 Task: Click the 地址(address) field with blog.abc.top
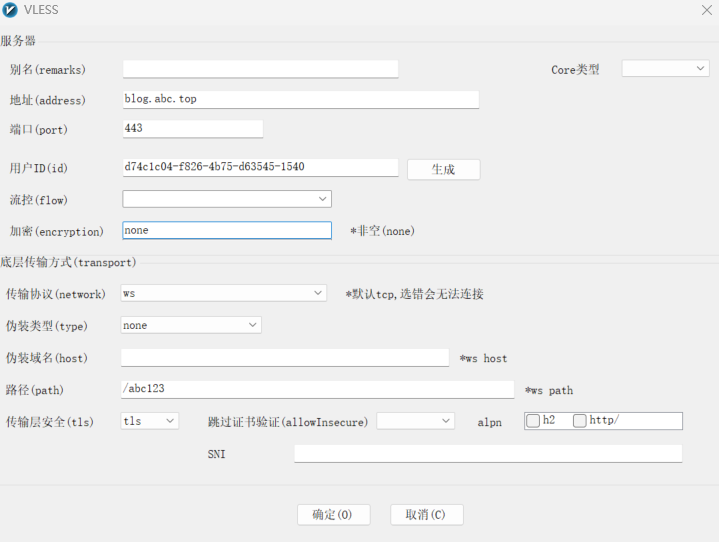pyautogui.click(x=300, y=99)
